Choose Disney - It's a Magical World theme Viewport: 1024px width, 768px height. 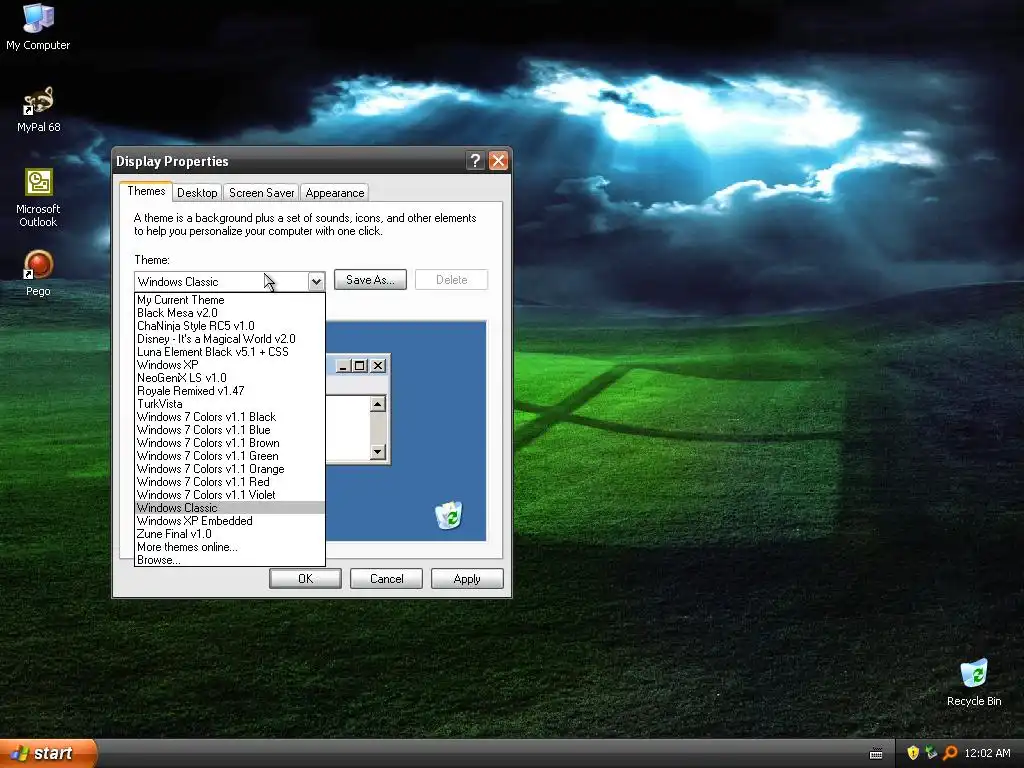tap(229, 339)
